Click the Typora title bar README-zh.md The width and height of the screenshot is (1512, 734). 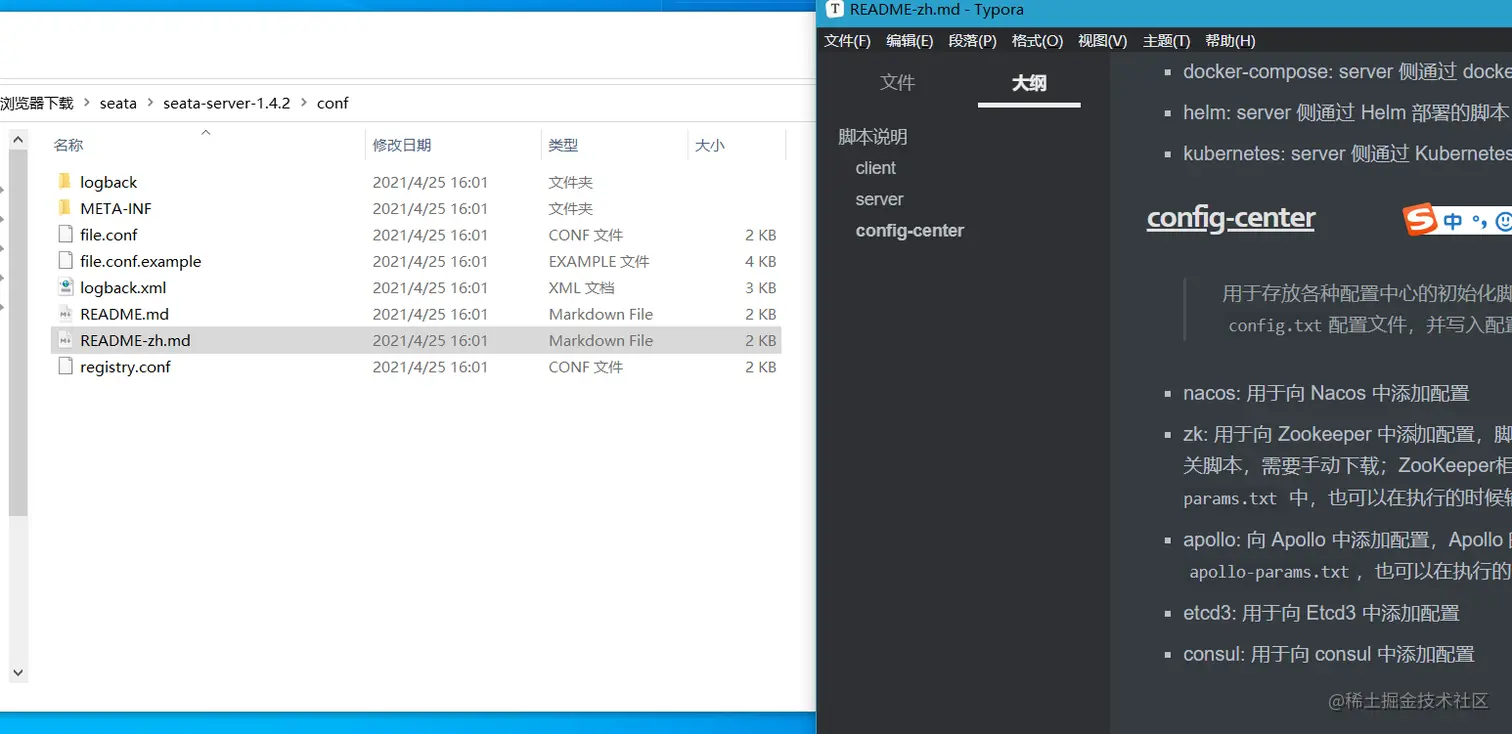pyautogui.click(x=936, y=10)
